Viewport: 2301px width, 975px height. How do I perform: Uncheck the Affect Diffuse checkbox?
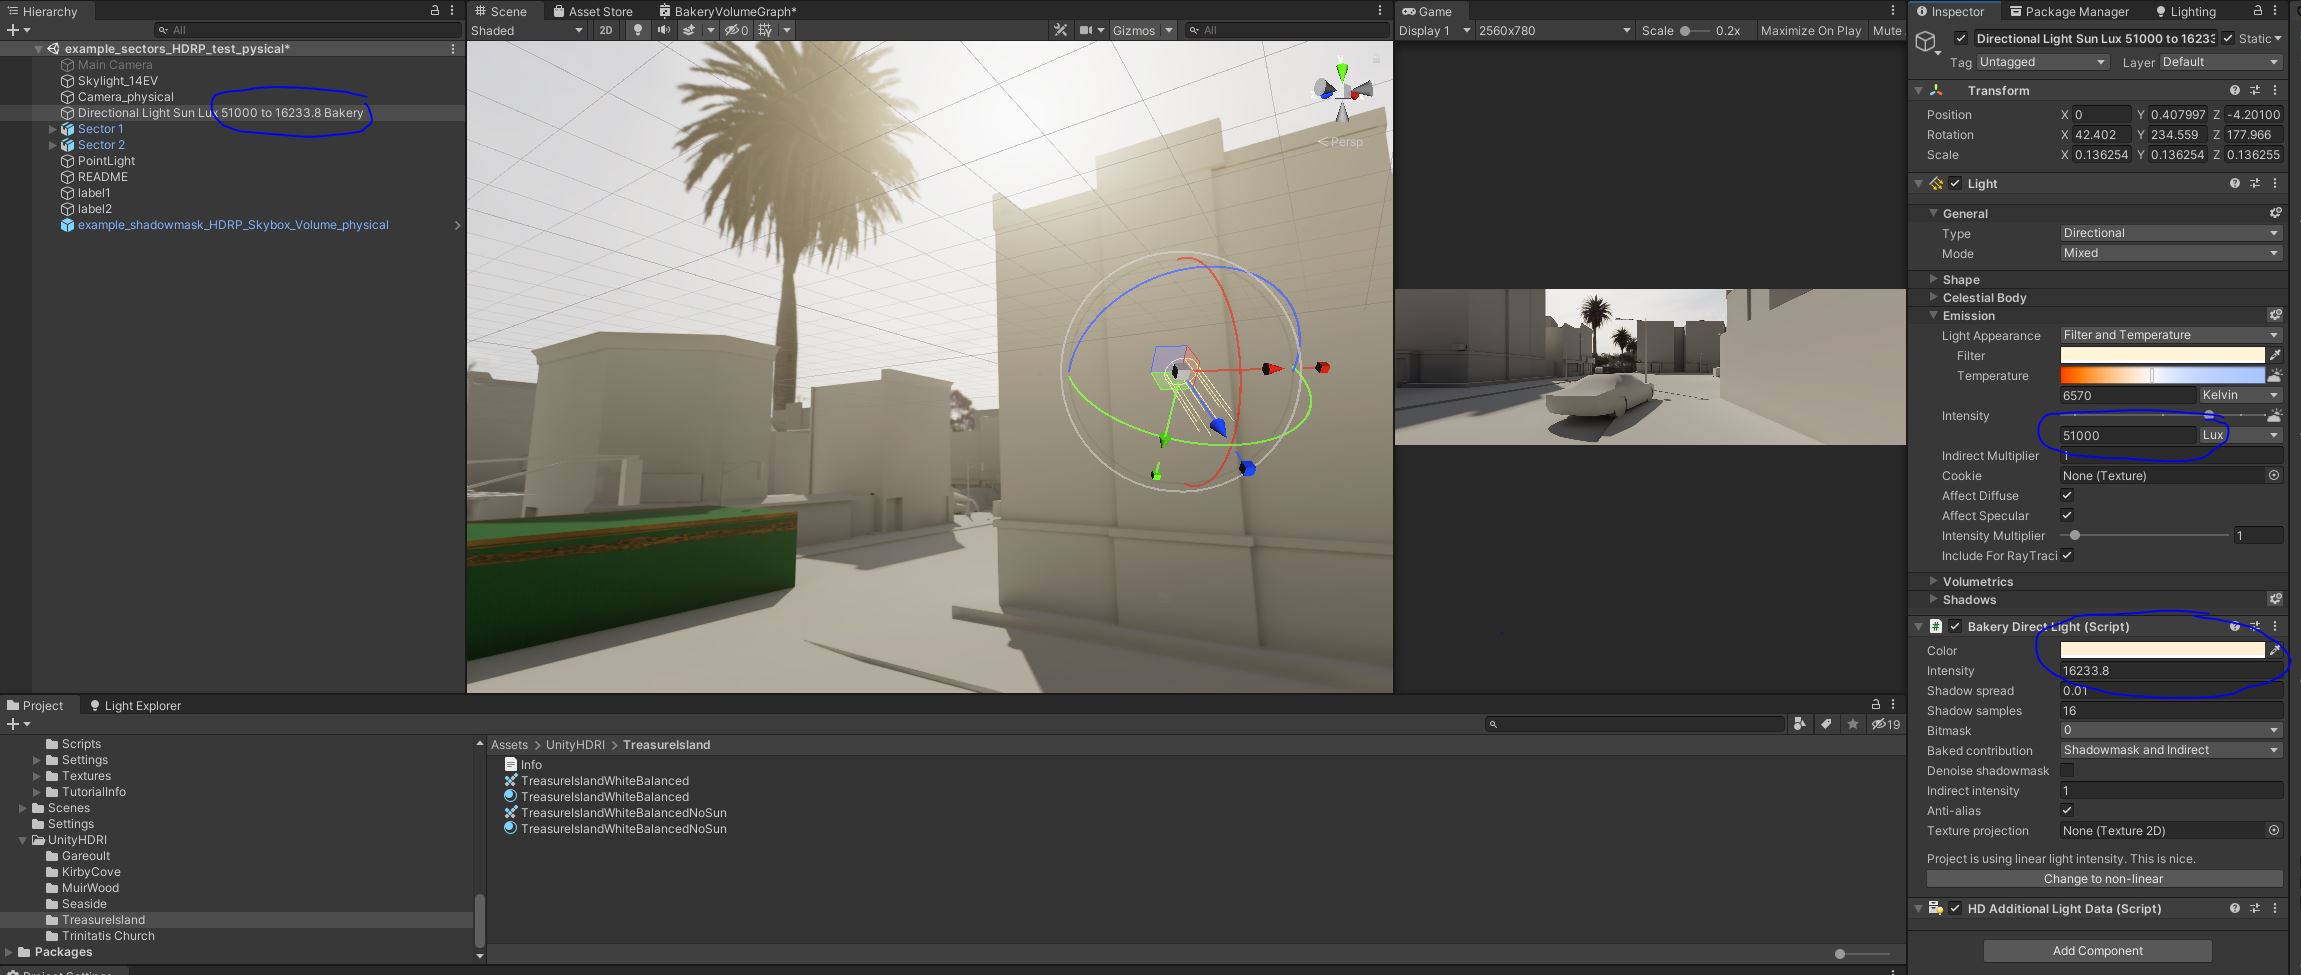click(x=2067, y=495)
